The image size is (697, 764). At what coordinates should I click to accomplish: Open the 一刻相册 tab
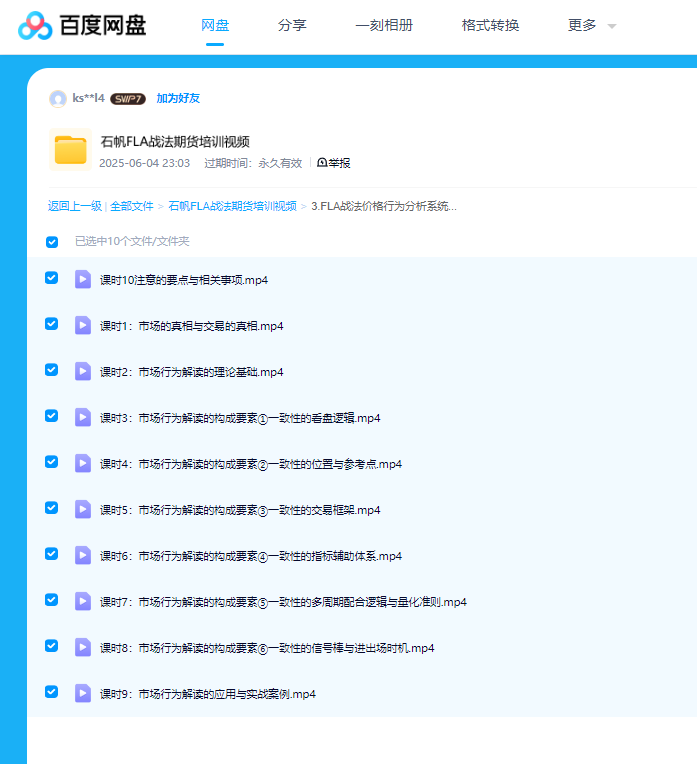coord(383,26)
